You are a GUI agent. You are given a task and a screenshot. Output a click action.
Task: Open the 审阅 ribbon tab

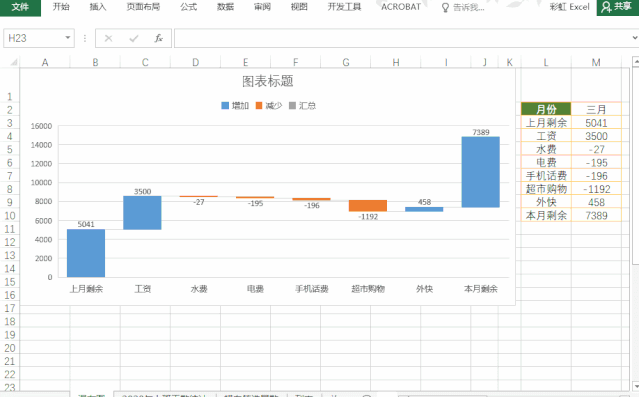click(x=262, y=7)
